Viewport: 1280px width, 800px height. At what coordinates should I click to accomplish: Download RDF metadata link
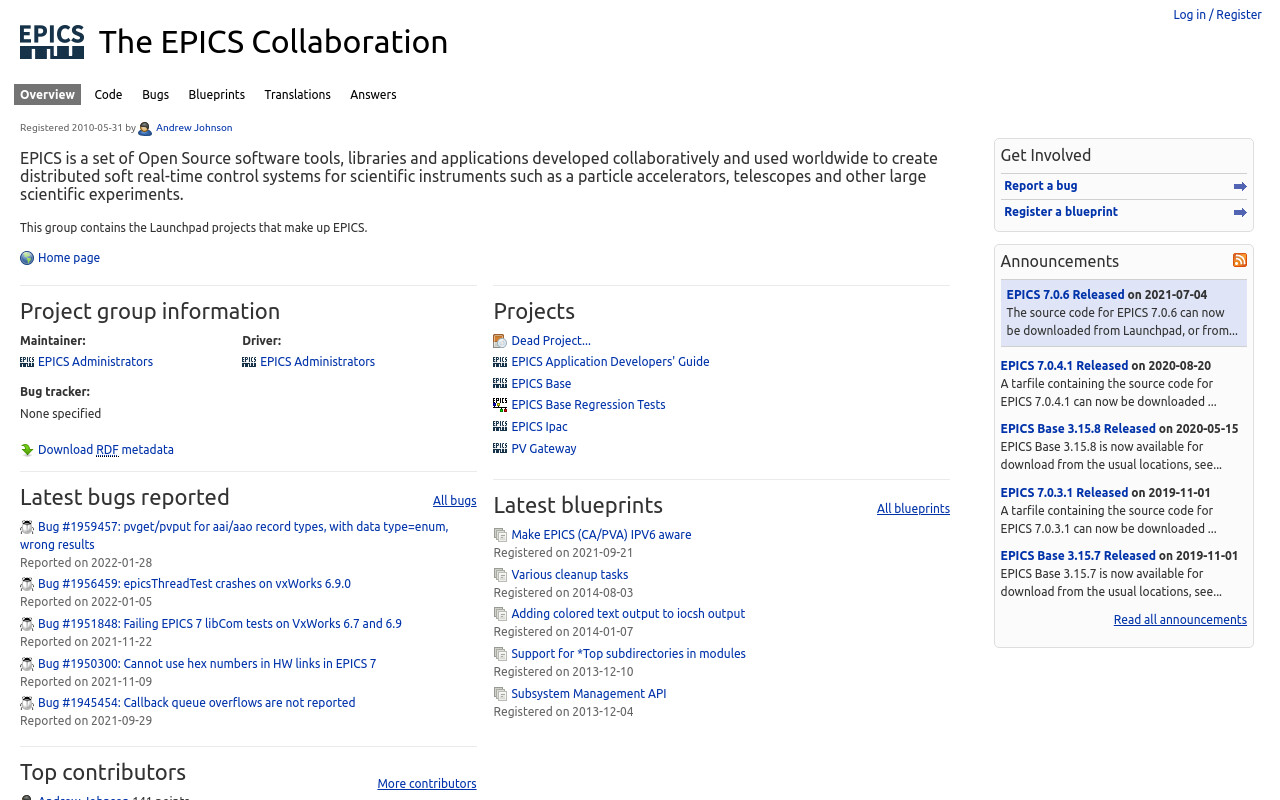click(106, 450)
